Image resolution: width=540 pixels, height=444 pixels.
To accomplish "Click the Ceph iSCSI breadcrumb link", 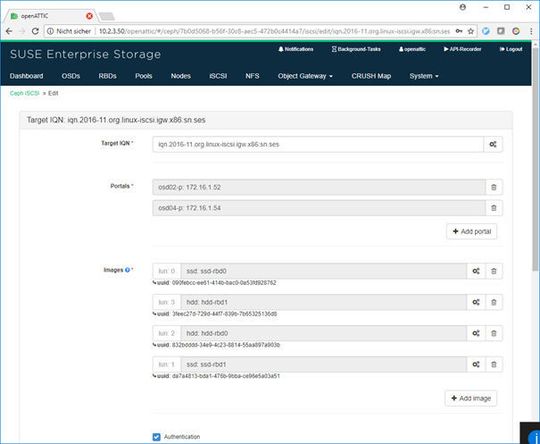I will click(x=24, y=93).
